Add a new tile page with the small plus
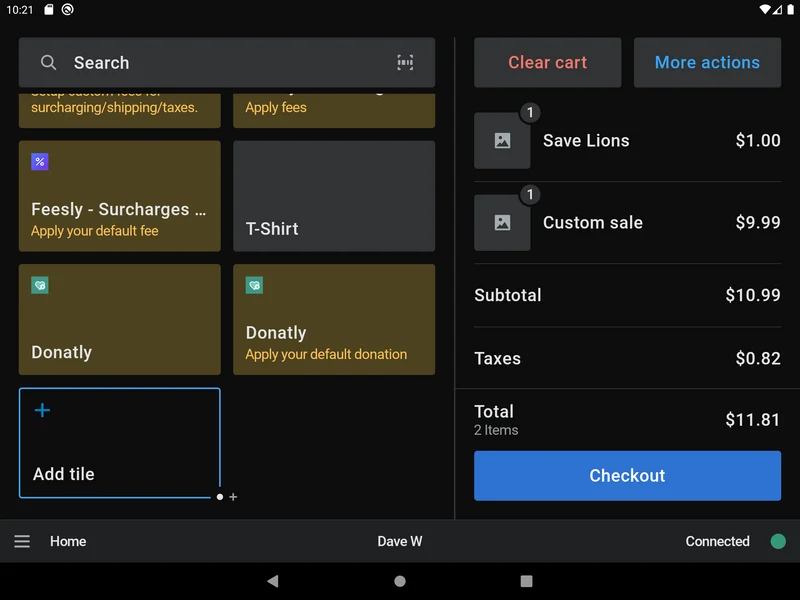 point(233,497)
